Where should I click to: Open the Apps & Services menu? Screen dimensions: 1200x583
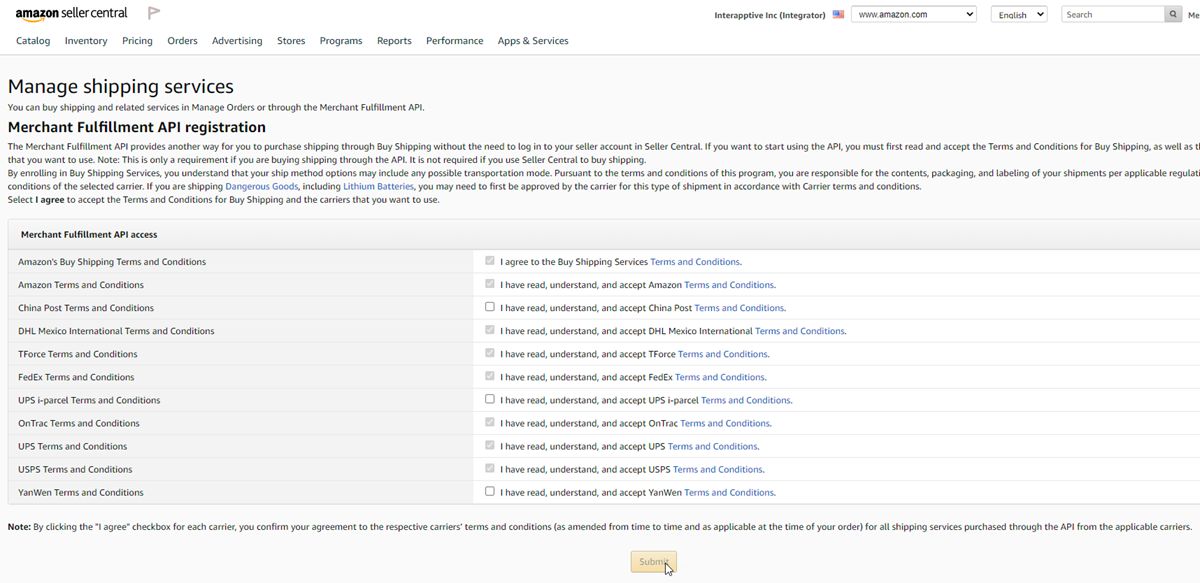click(x=533, y=41)
